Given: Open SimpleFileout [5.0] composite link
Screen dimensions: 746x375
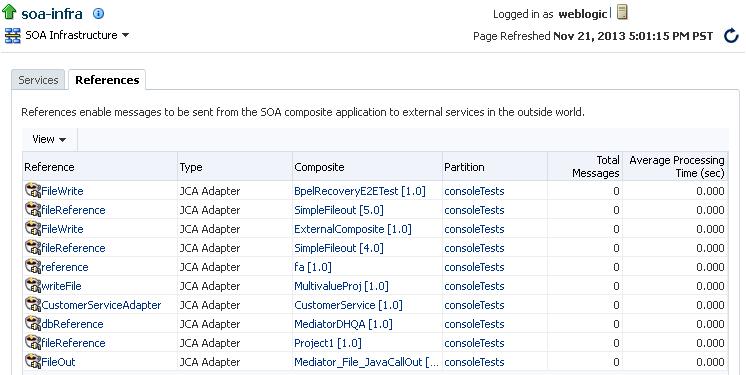Looking at the screenshot, I should [339, 210].
